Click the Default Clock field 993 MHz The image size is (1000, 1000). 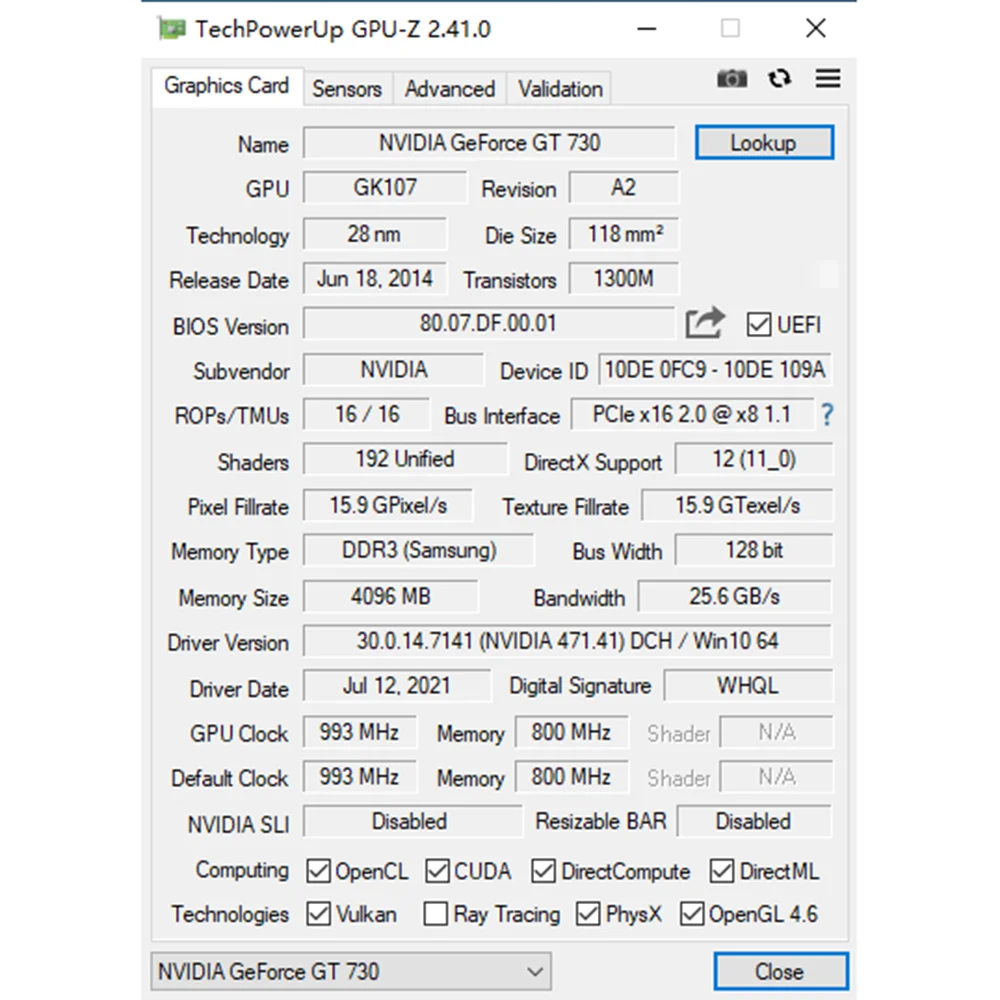(x=360, y=777)
